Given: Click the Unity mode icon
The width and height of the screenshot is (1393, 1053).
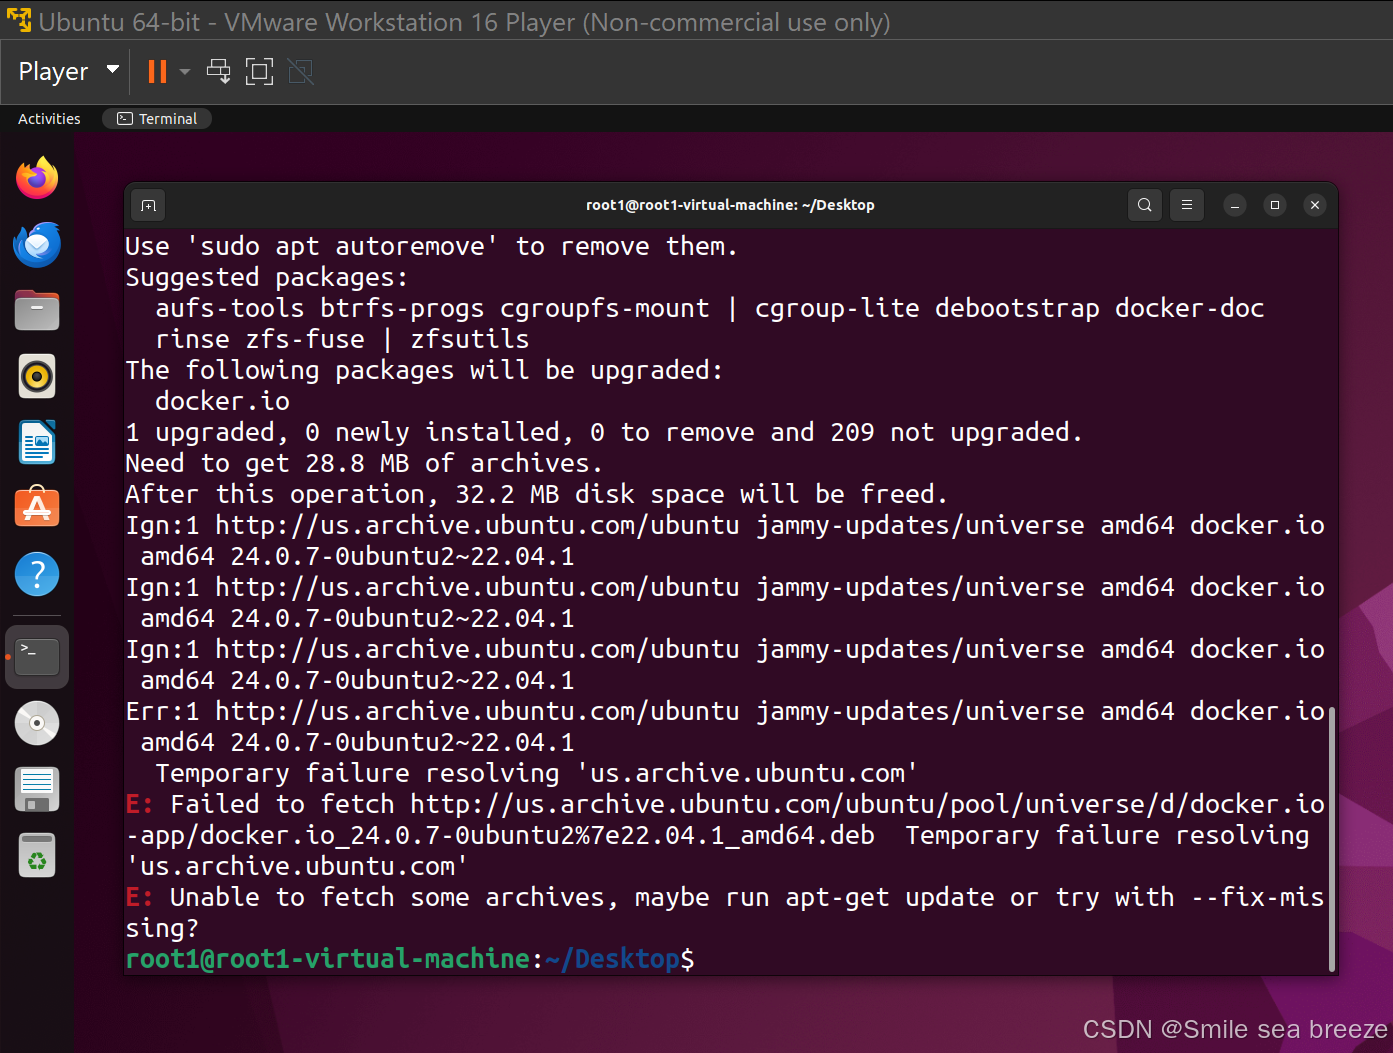Looking at the screenshot, I should (300, 71).
